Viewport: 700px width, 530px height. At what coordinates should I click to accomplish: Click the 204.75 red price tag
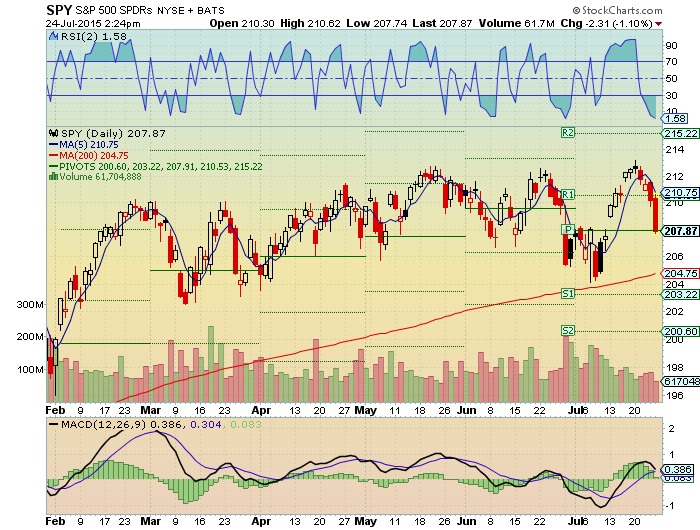(681, 273)
